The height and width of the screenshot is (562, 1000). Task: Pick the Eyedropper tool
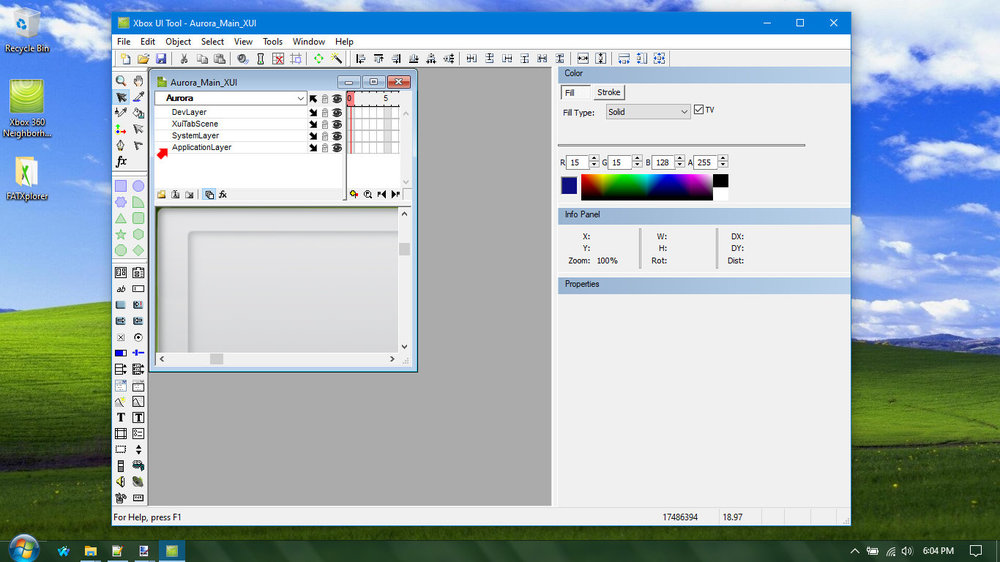pos(138,97)
